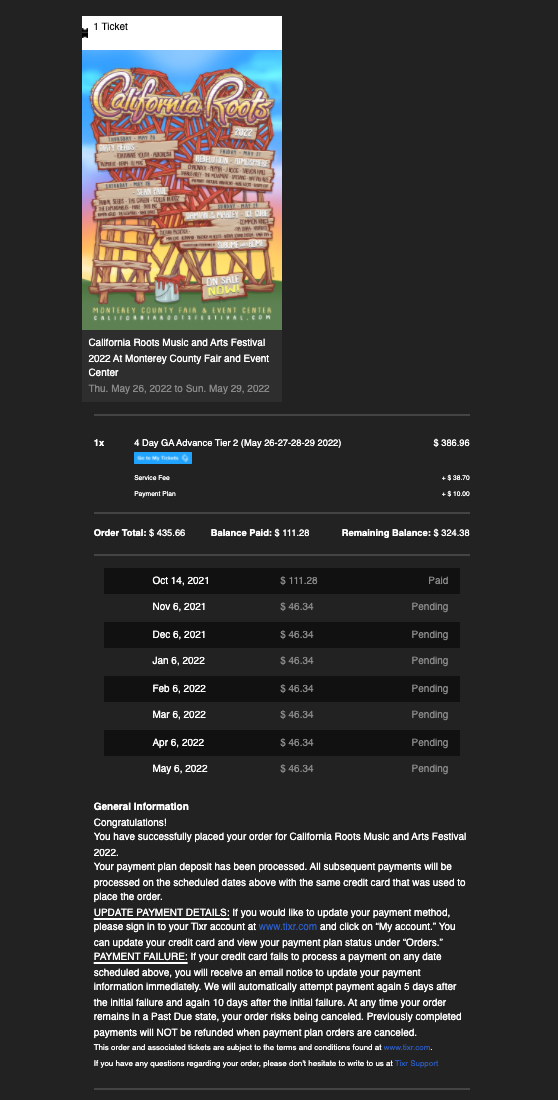Click the 'Pending' status in Dec 6, 2021 row
Screen dimensions: 558x1100
(x=430, y=635)
